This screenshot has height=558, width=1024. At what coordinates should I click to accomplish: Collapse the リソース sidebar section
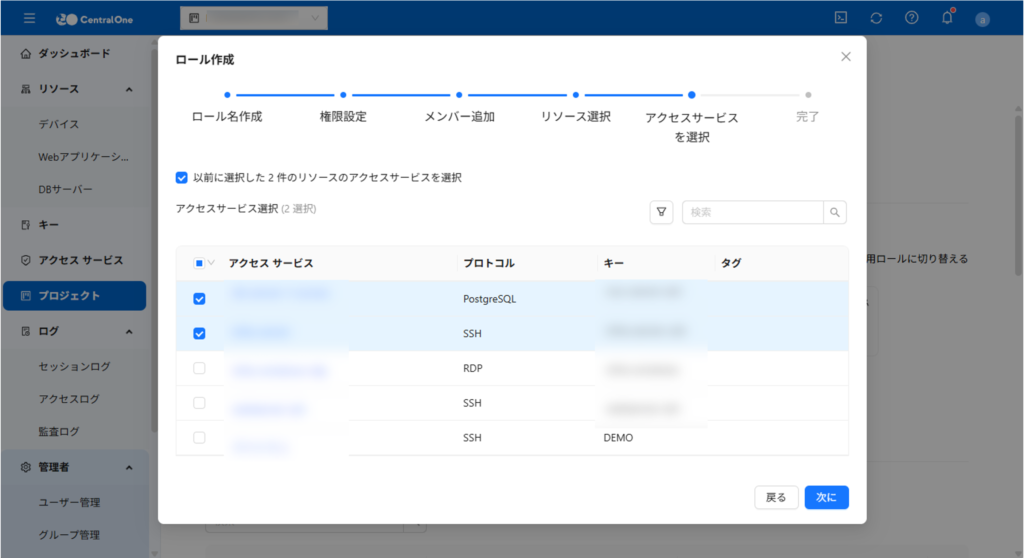coord(129,89)
